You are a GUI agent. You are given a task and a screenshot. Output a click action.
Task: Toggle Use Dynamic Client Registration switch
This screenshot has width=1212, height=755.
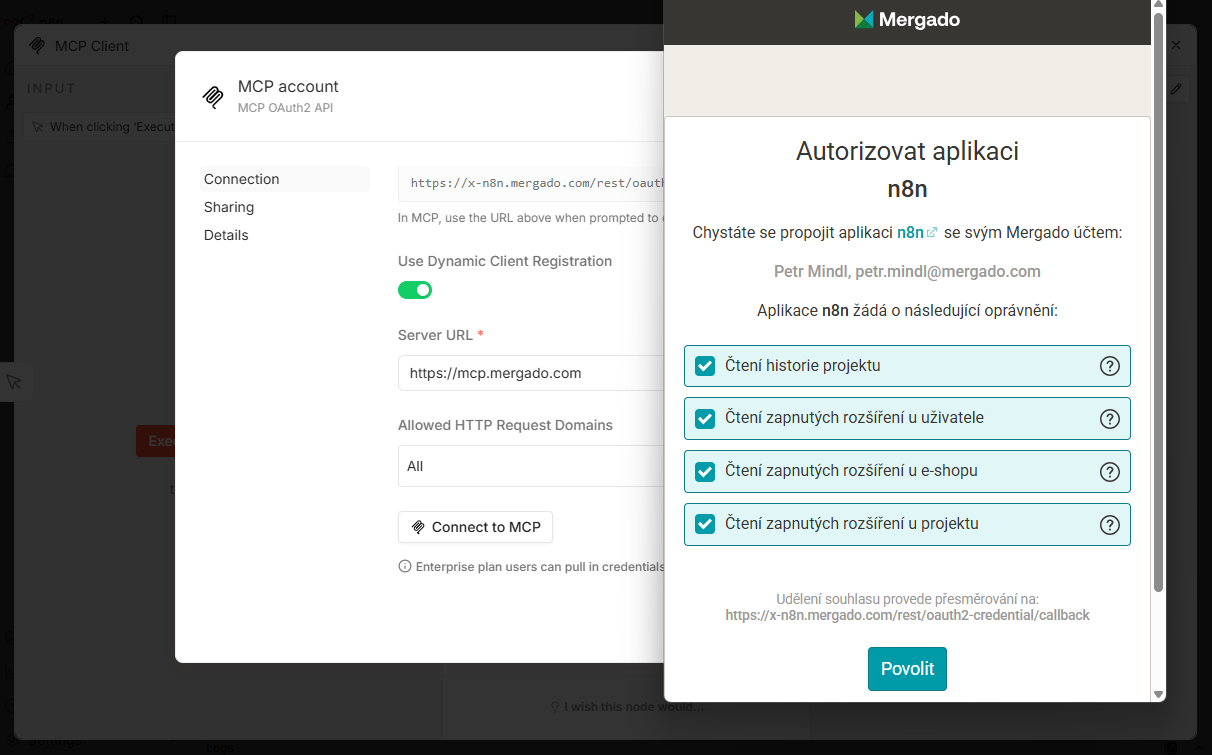click(x=415, y=290)
